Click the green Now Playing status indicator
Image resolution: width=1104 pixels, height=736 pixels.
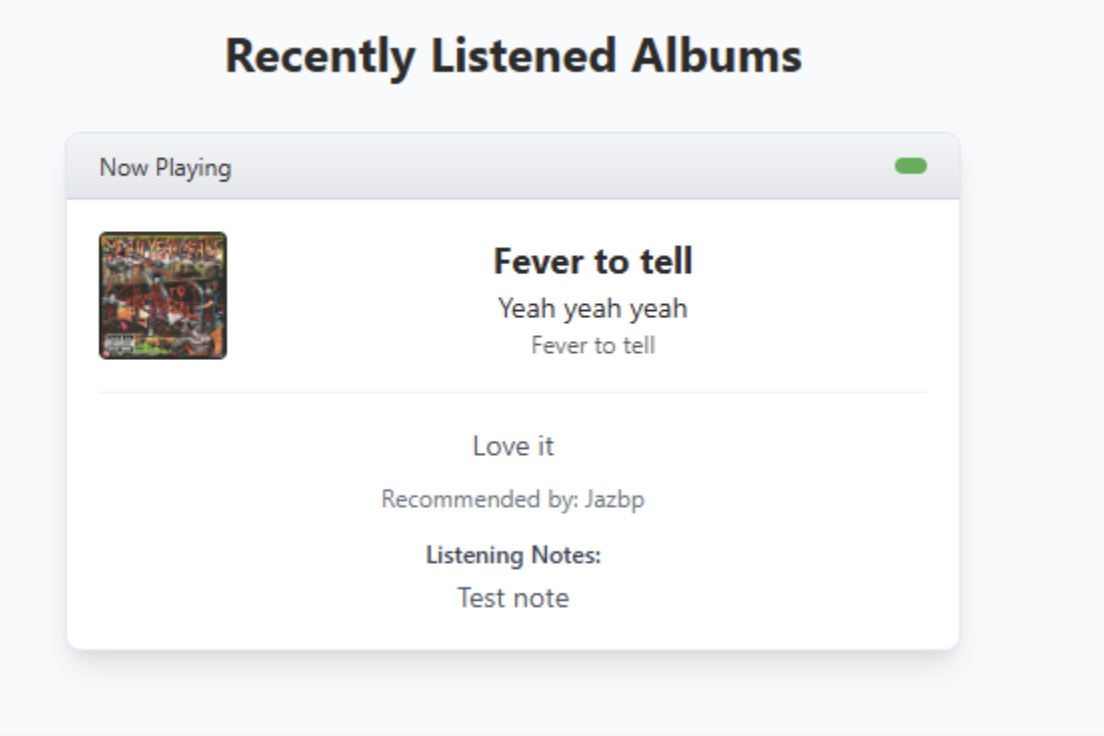tap(911, 166)
